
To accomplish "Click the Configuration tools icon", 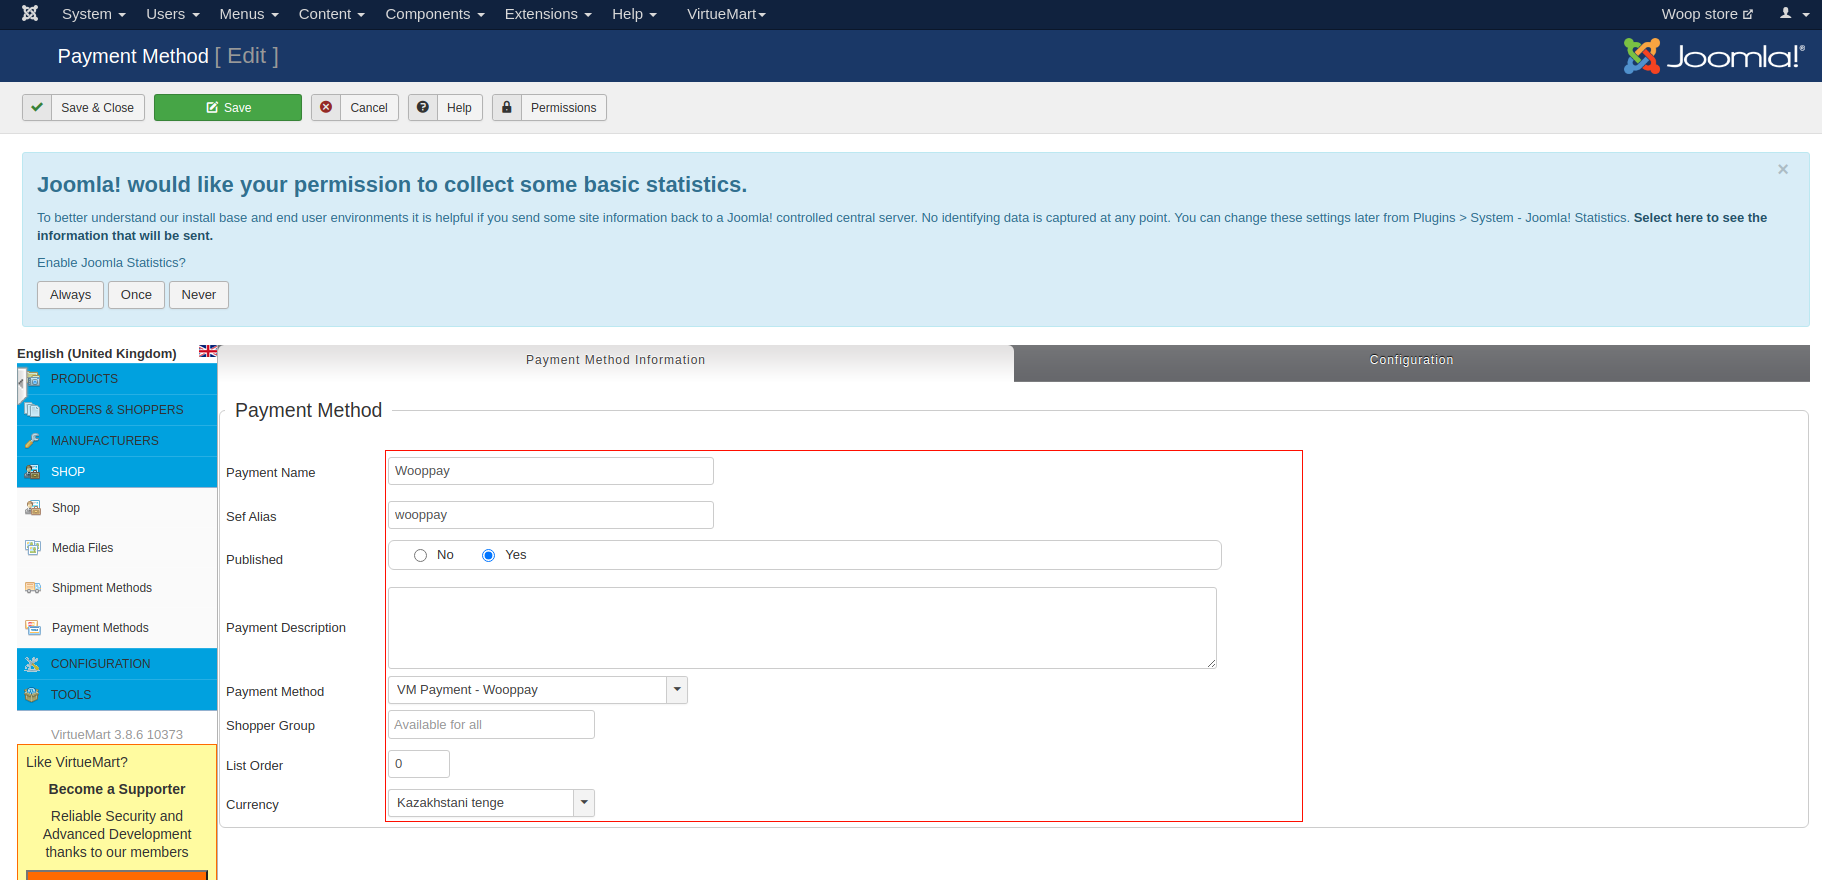I will 33,664.
